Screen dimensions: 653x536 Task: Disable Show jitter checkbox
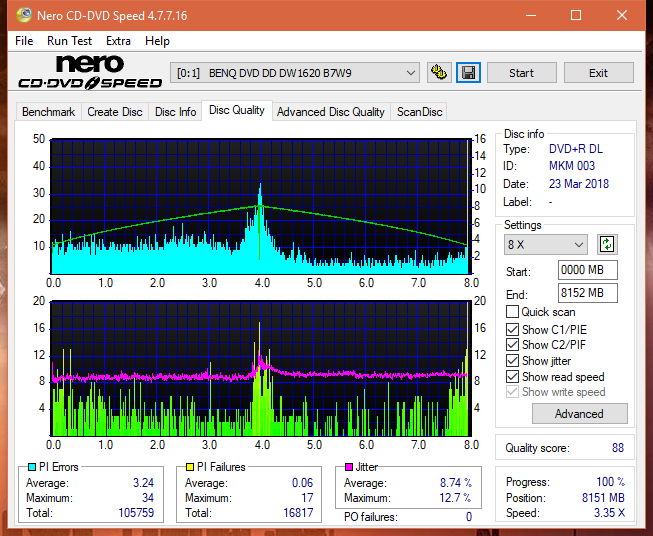click(512, 361)
